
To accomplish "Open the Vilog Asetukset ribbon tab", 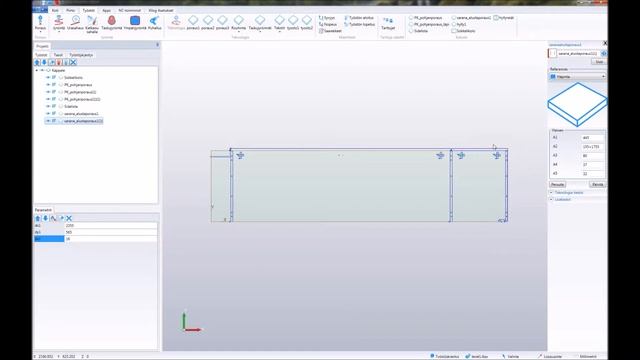I will click(161, 10).
